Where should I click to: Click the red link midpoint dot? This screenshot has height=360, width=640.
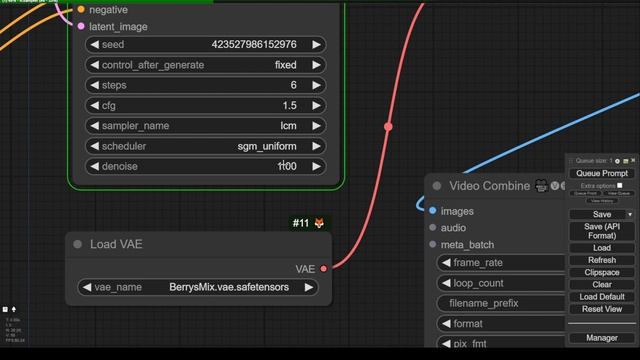pos(388,127)
